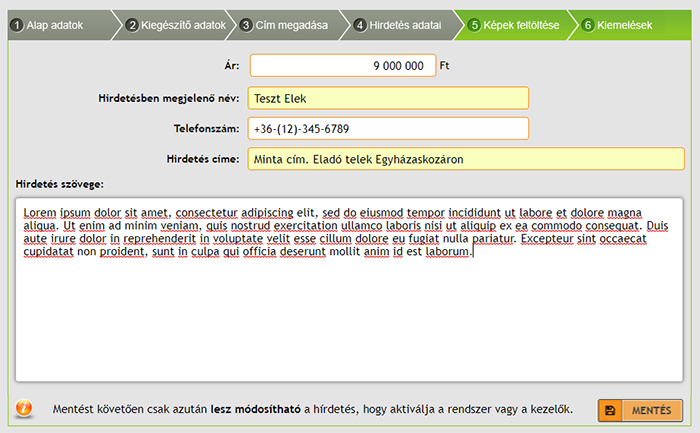Click the name field containing Teszt Elek
Image resolution: width=700 pixels, height=433 pixels.
pyautogui.click(x=387, y=98)
